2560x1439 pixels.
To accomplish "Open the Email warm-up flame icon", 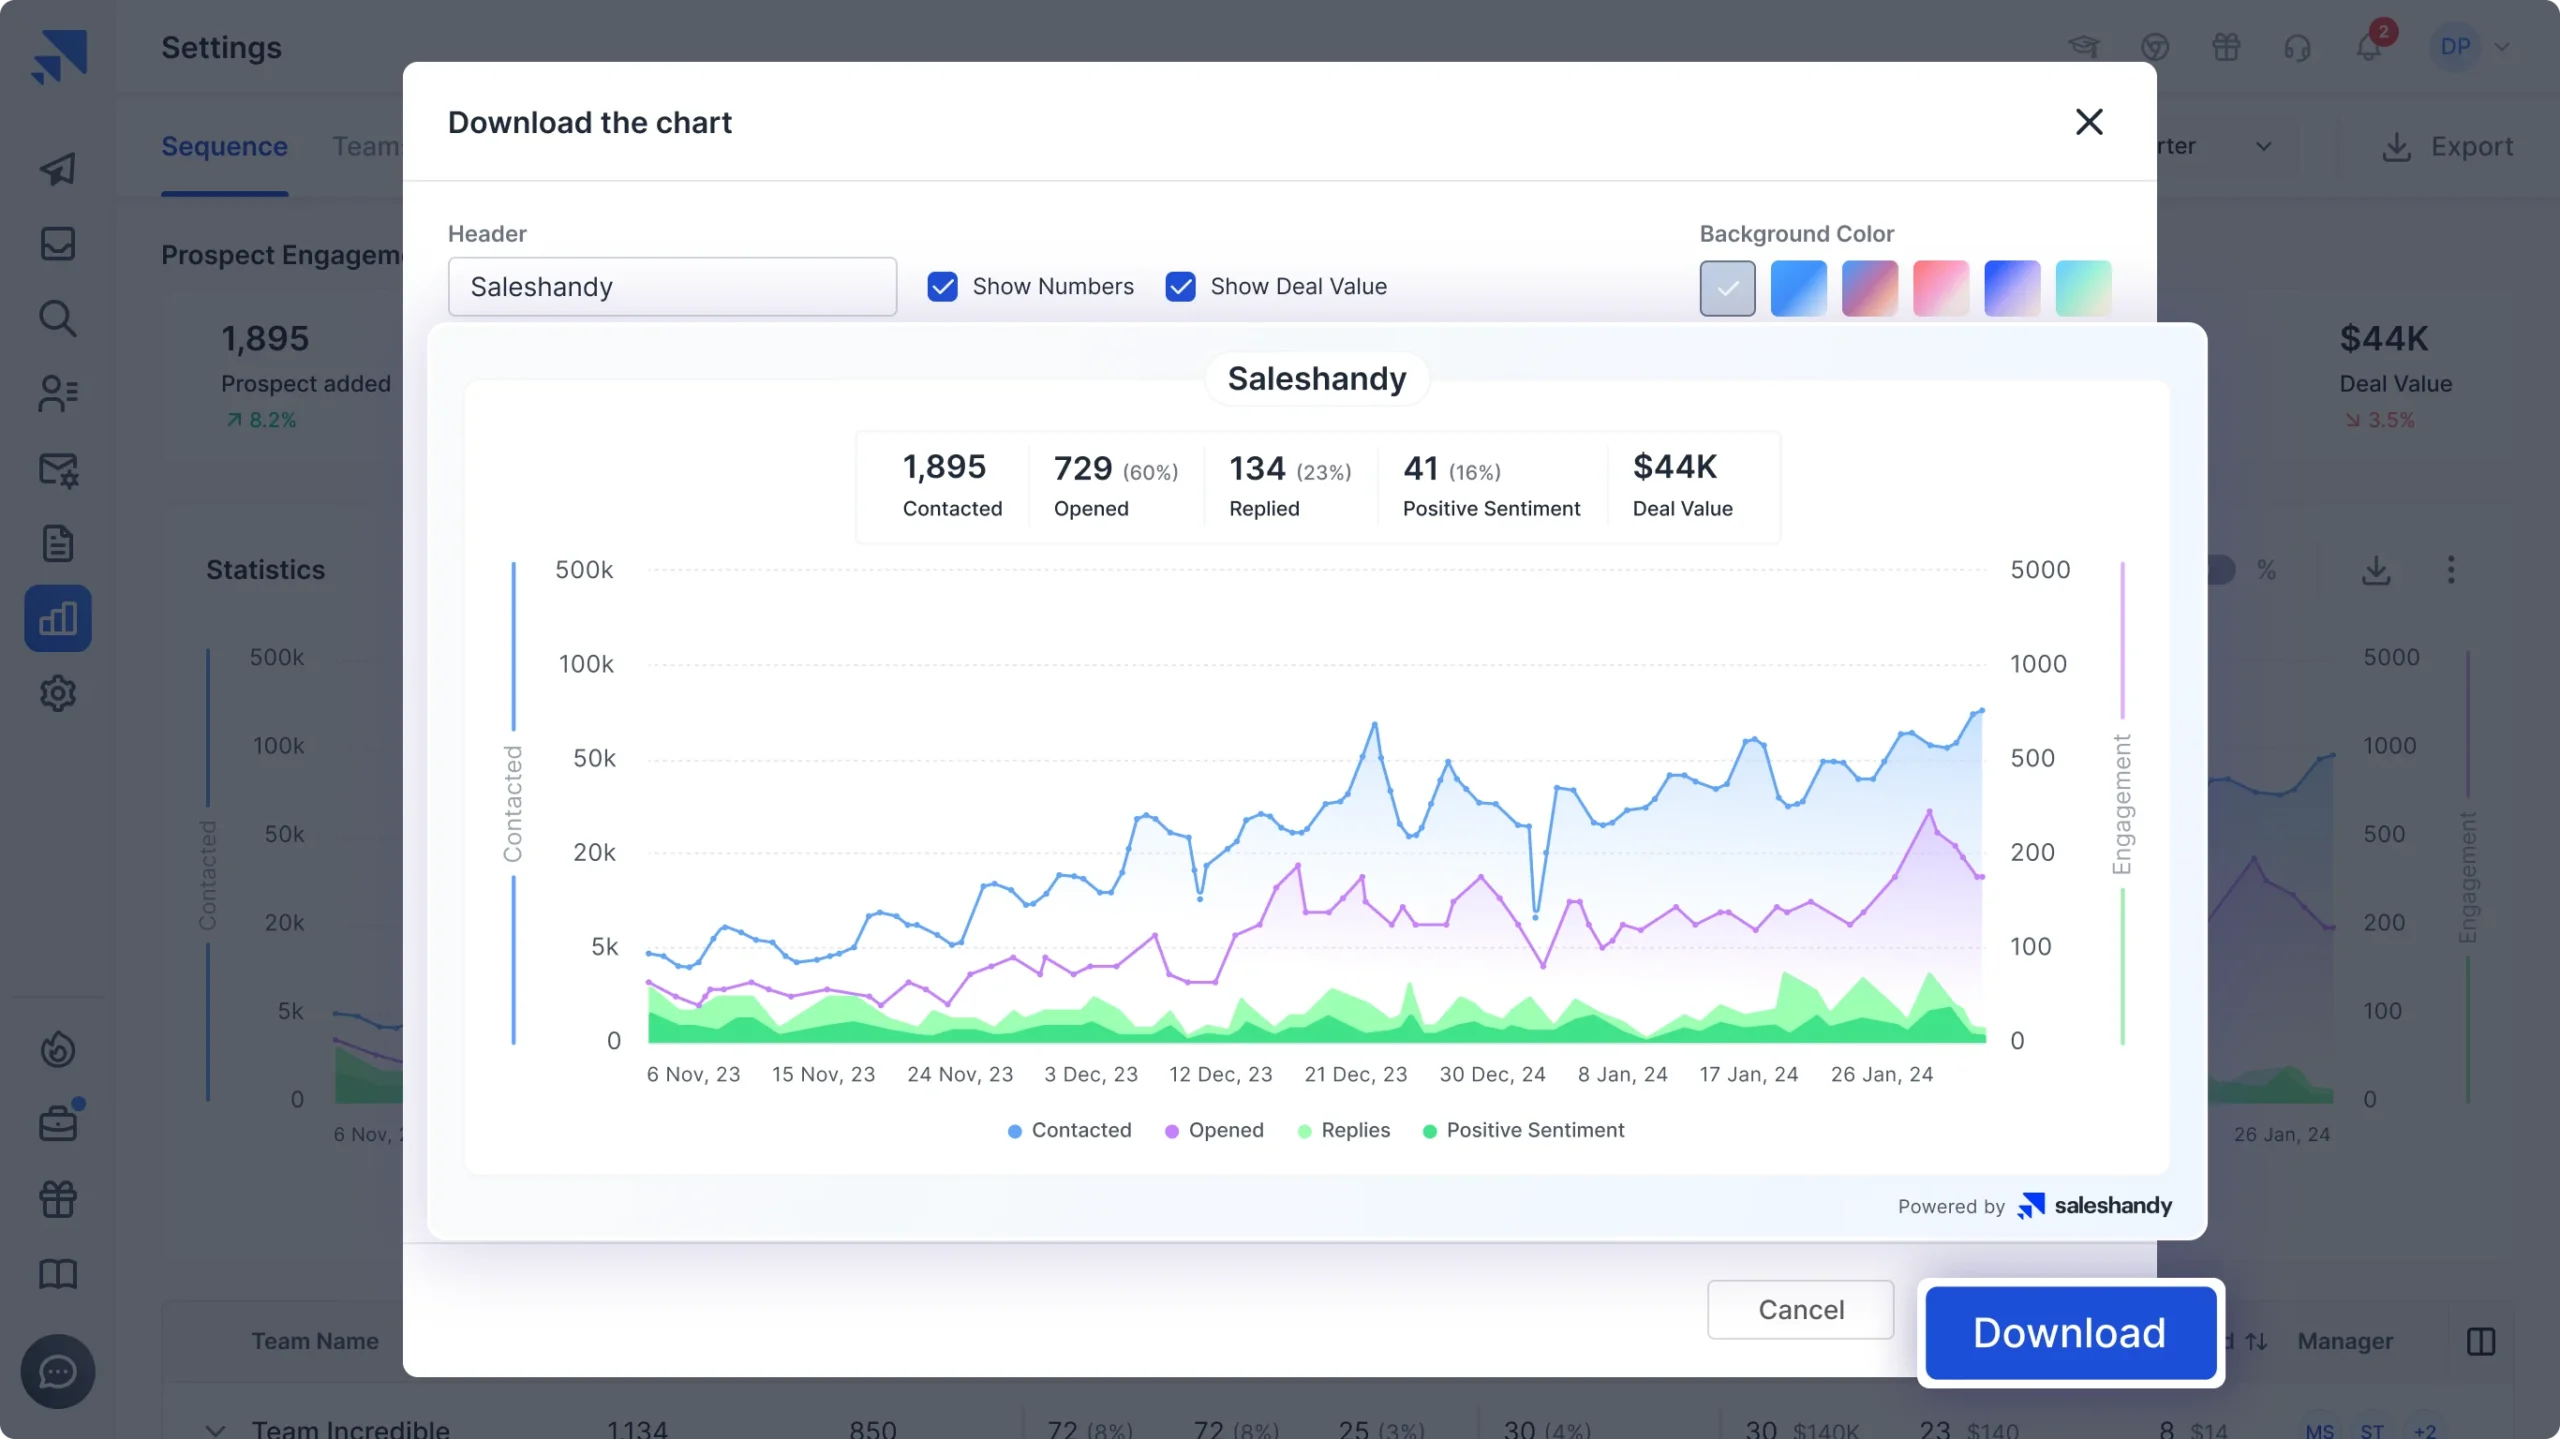I will [x=58, y=1049].
